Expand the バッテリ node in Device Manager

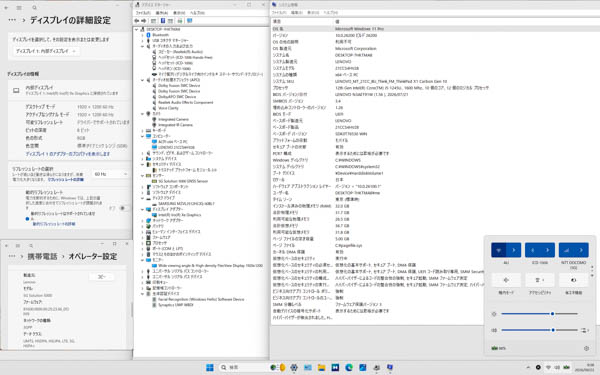[x=142, y=226]
